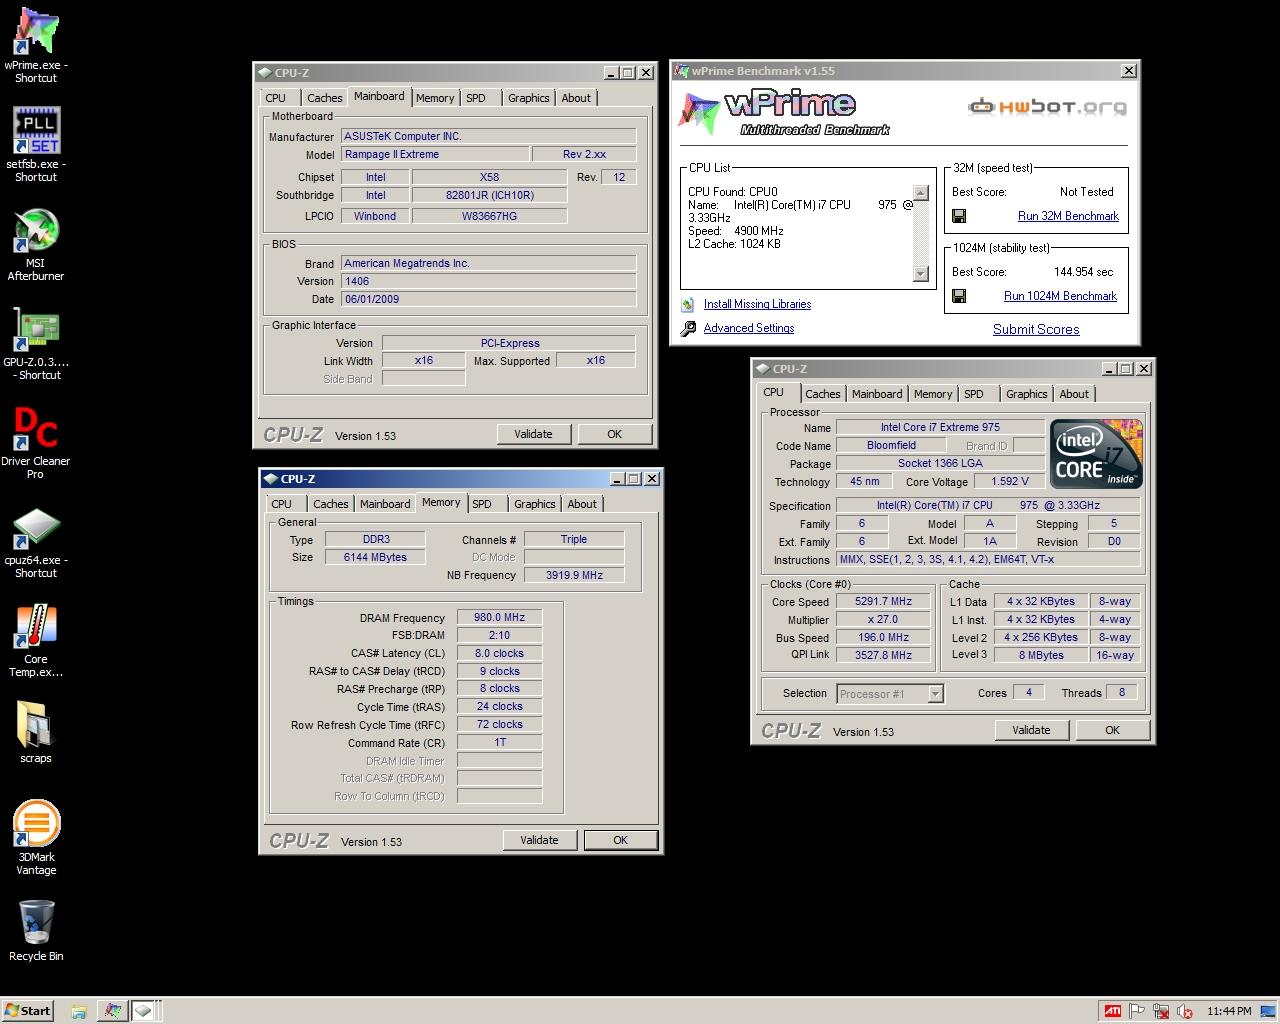Image resolution: width=1280 pixels, height=1024 pixels.
Task: Open the cpuz64.exe desktop shortcut
Action: tap(36, 541)
